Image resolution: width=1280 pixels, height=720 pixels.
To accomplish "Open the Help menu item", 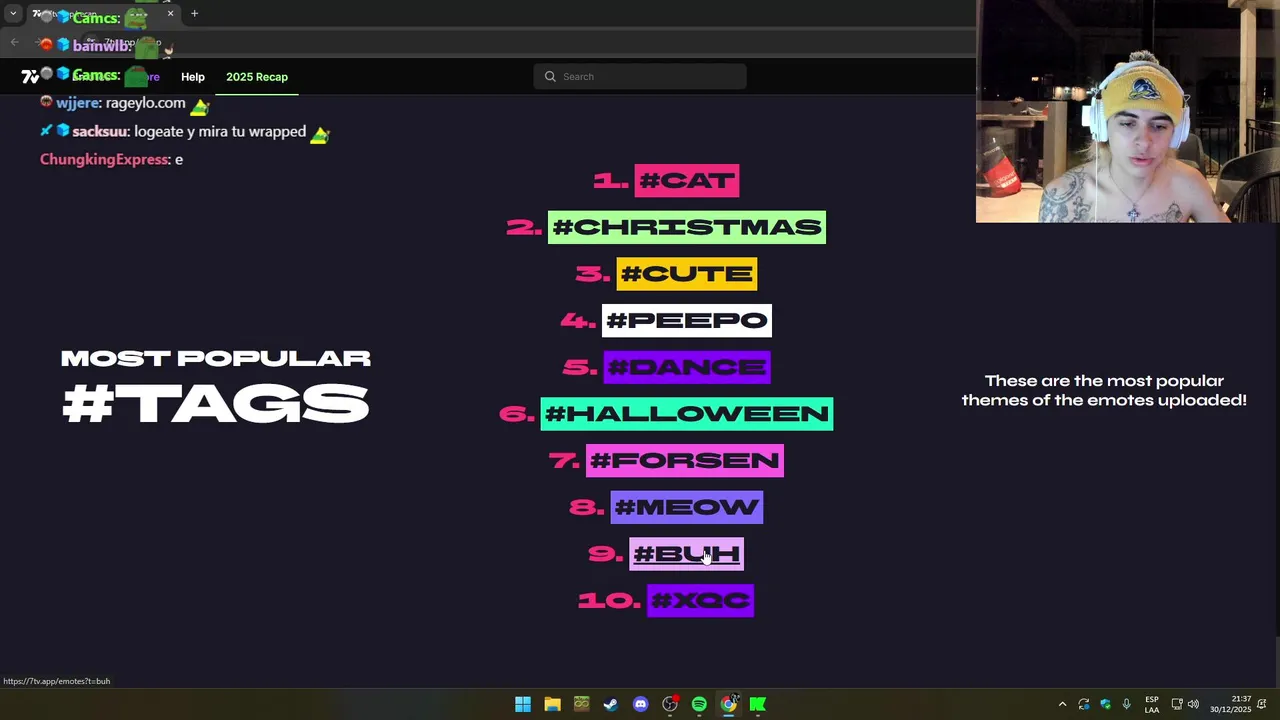I will coord(193,77).
